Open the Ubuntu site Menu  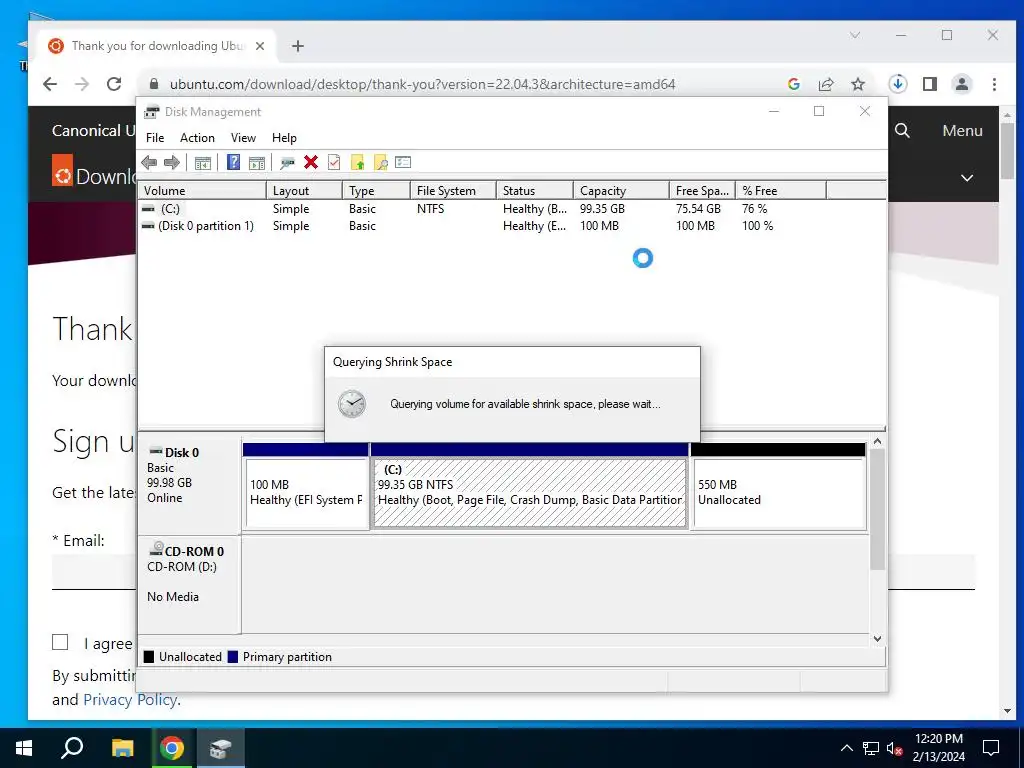click(963, 131)
